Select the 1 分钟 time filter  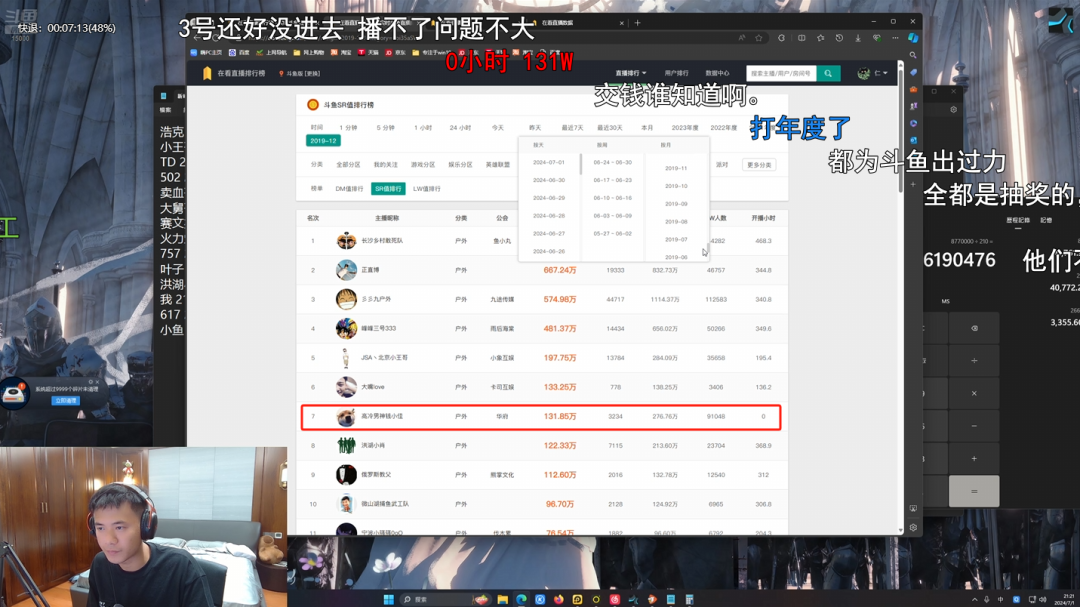coord(349,127)
